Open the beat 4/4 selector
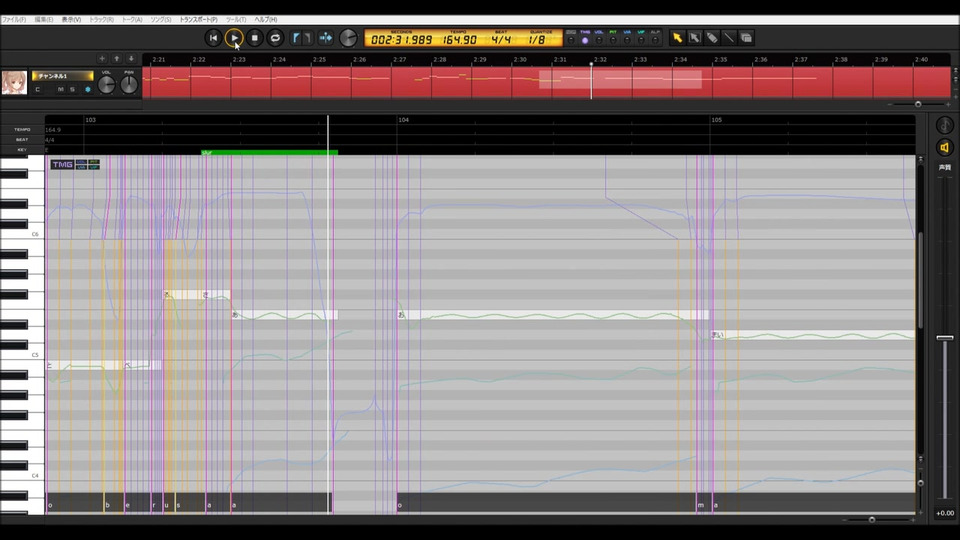The image size is (960, 540). [x=501, y=39]
